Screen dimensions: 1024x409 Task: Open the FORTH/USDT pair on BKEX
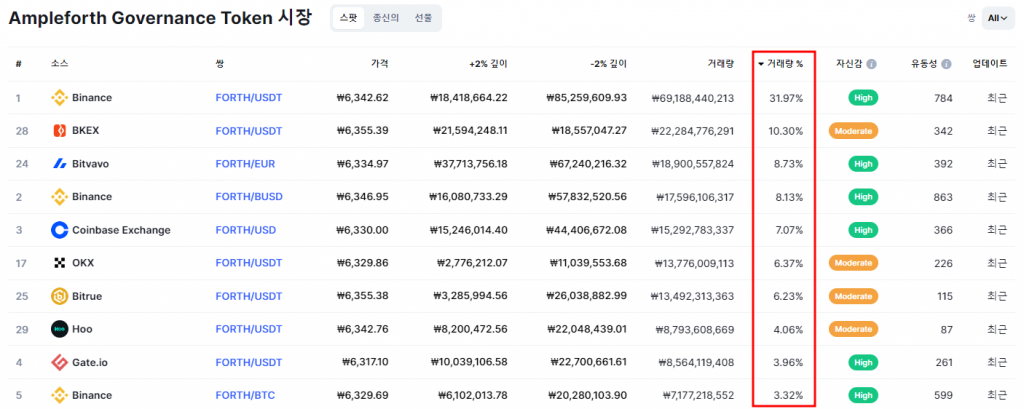pyautogui.click(x=249, y=131)
